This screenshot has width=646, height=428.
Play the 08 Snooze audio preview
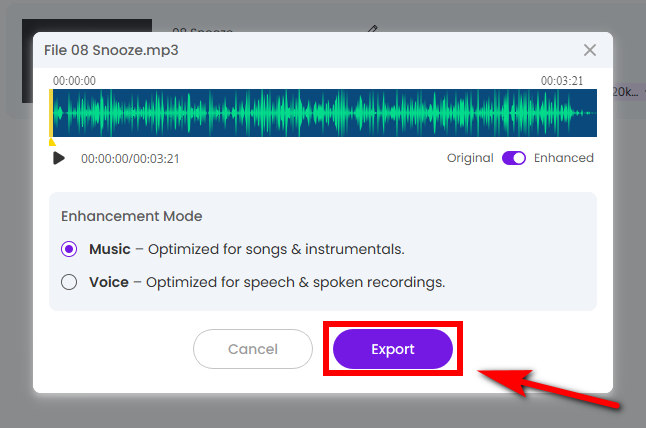click(x=59, y=158)
